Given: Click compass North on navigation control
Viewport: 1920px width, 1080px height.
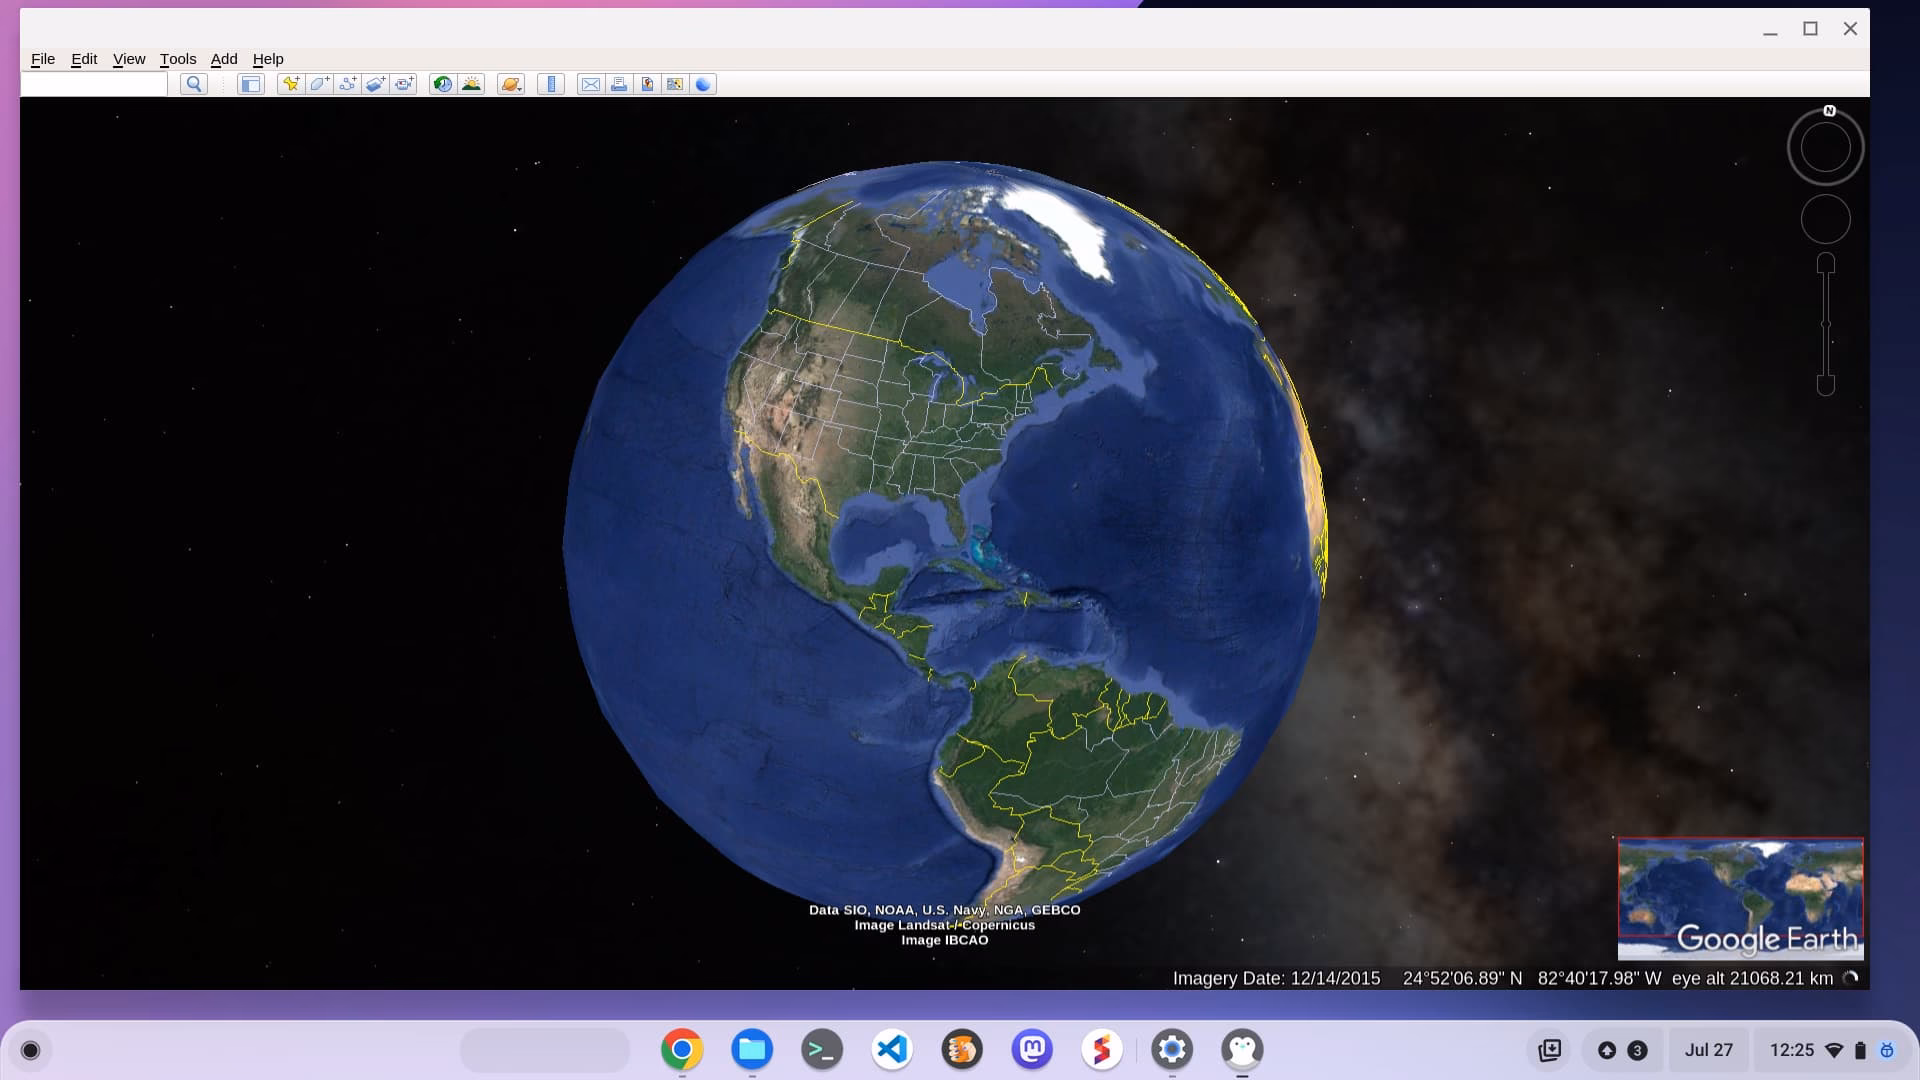Looking at the screenshot, I should (1827, 112).
